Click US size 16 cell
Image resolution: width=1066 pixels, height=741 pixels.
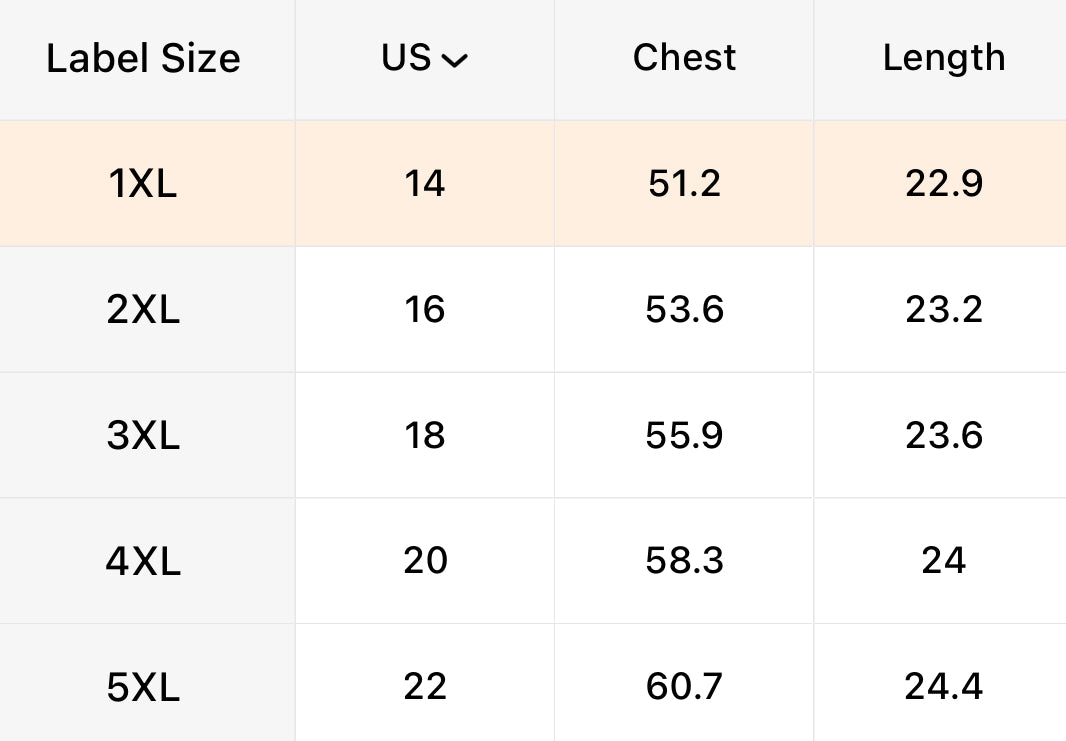[425, 310]
